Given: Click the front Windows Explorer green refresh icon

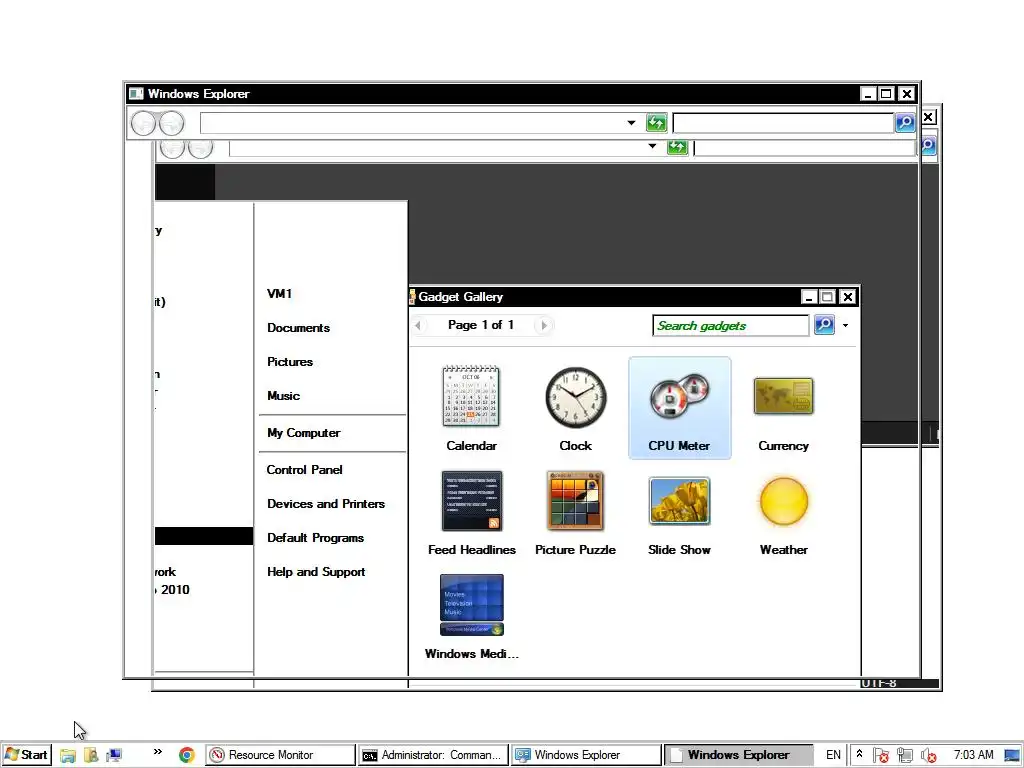Looking at the screenshot, I should 656,122.
